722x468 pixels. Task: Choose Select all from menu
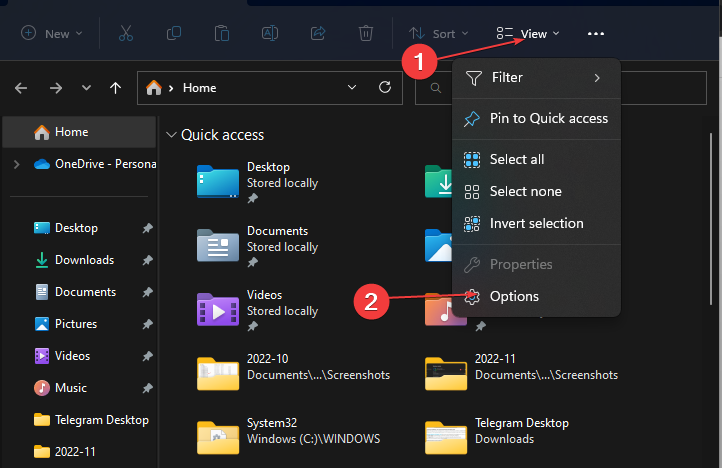(536, 159)
